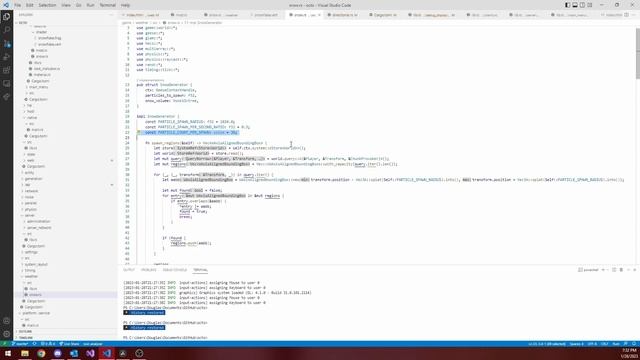Switch to the Cargo.toml editor tab
The image size is (640, 360).
point(384,15)
